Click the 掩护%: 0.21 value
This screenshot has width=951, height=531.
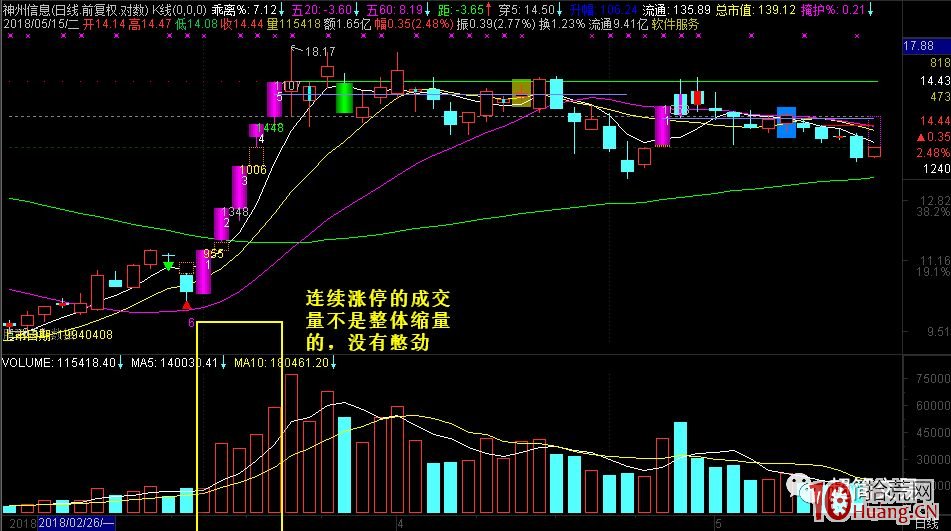click(833, 10)
